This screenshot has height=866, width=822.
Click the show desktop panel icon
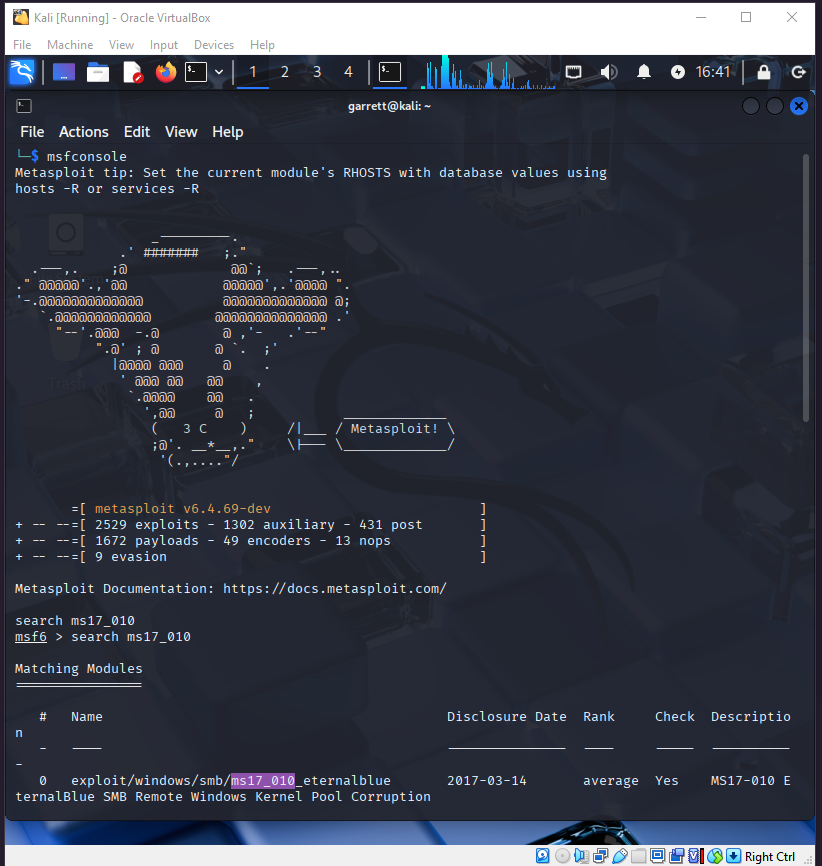pyautogui.click(x=64, y=72)
